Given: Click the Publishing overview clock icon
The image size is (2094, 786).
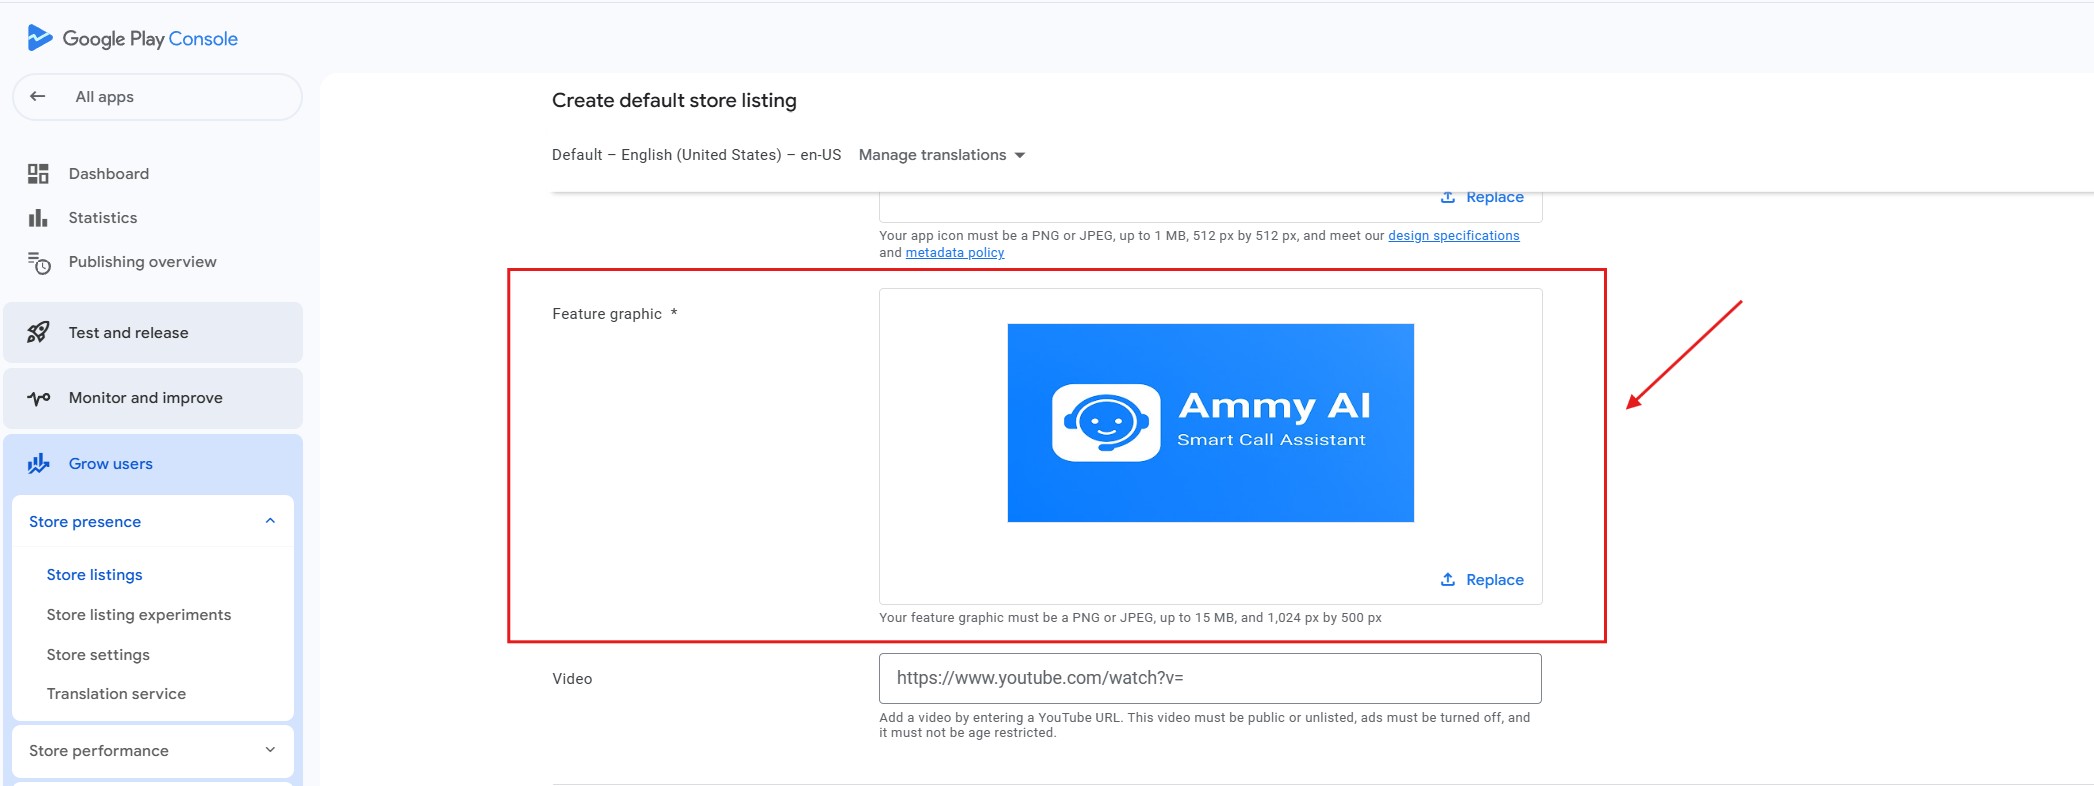Looking at the screenshot, I should [38, 263].
